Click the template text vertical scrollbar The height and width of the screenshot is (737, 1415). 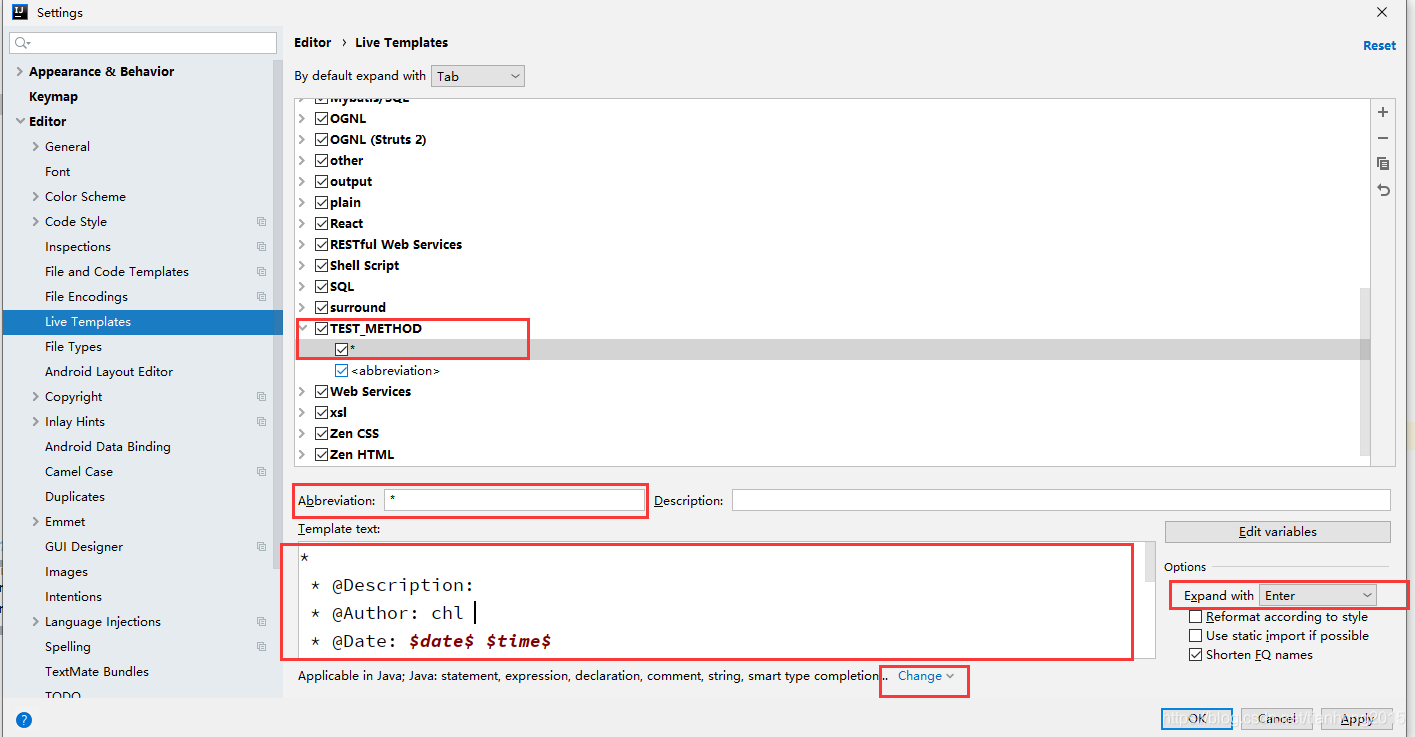1150,562
